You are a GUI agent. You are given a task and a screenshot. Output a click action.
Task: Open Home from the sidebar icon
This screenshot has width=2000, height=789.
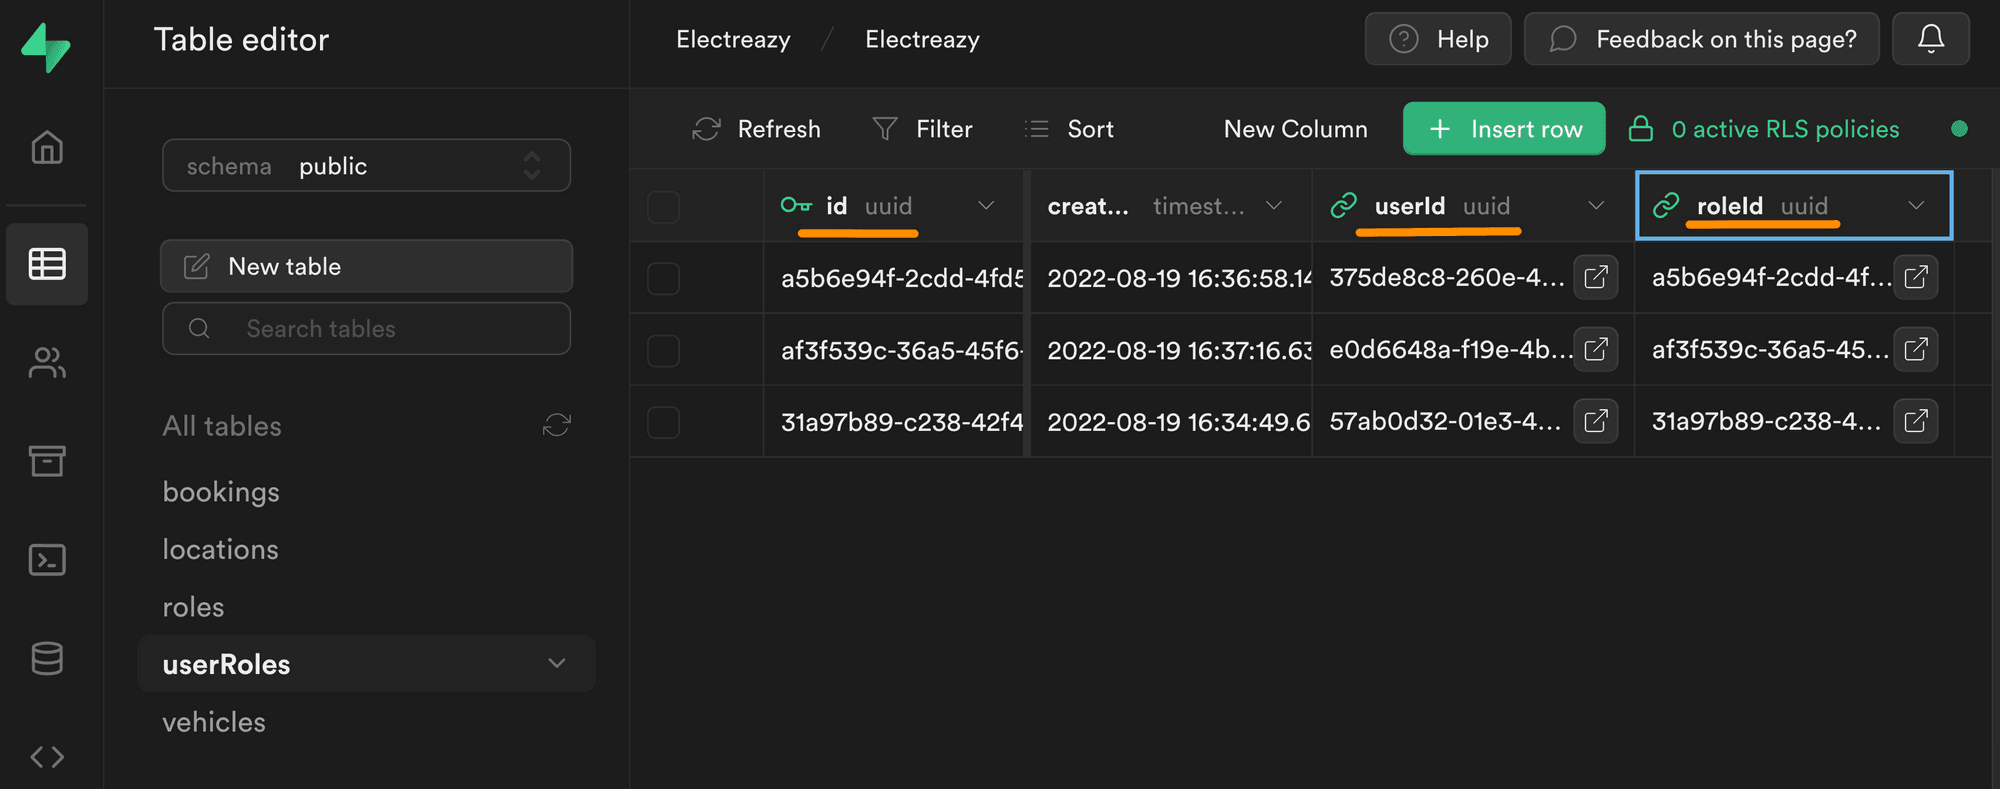(47, 147)
